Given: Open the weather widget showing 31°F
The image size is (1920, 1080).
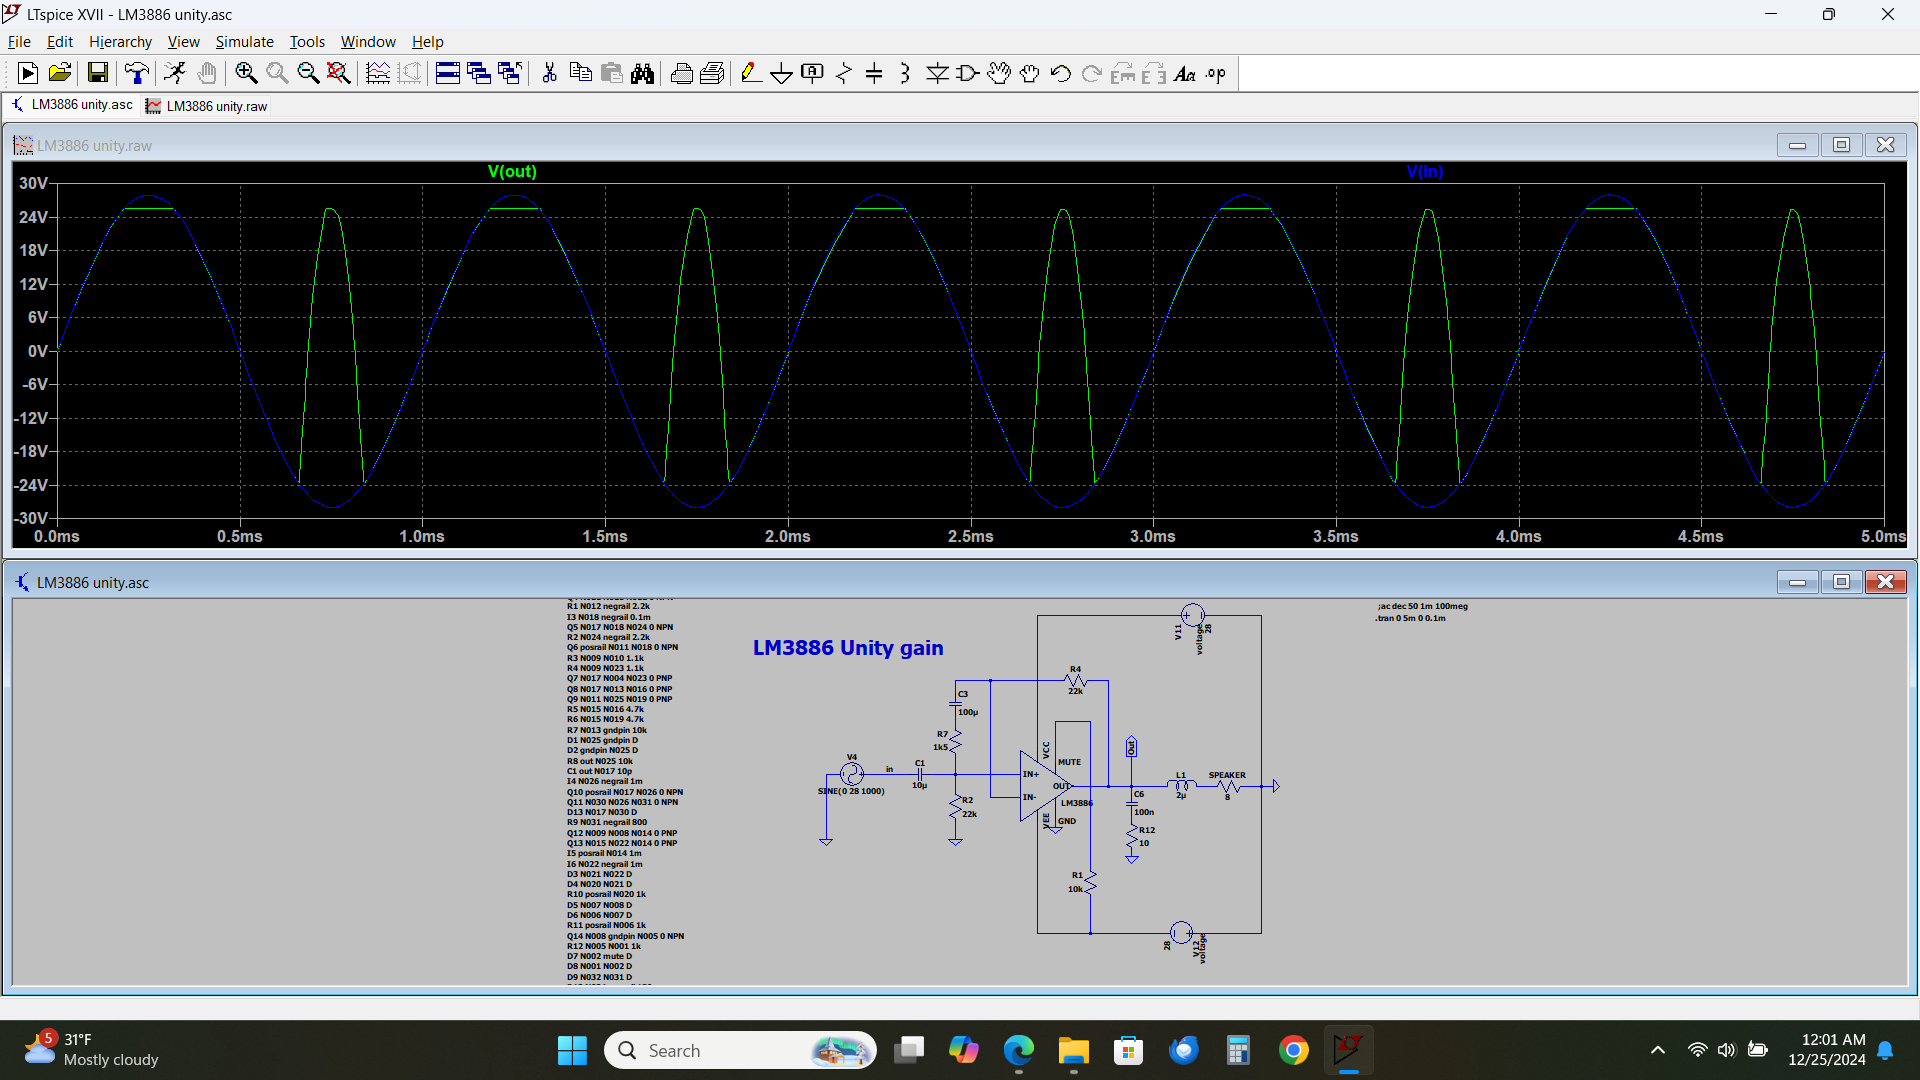Looking at the screenshot, I should click(x=92, y=1049).
